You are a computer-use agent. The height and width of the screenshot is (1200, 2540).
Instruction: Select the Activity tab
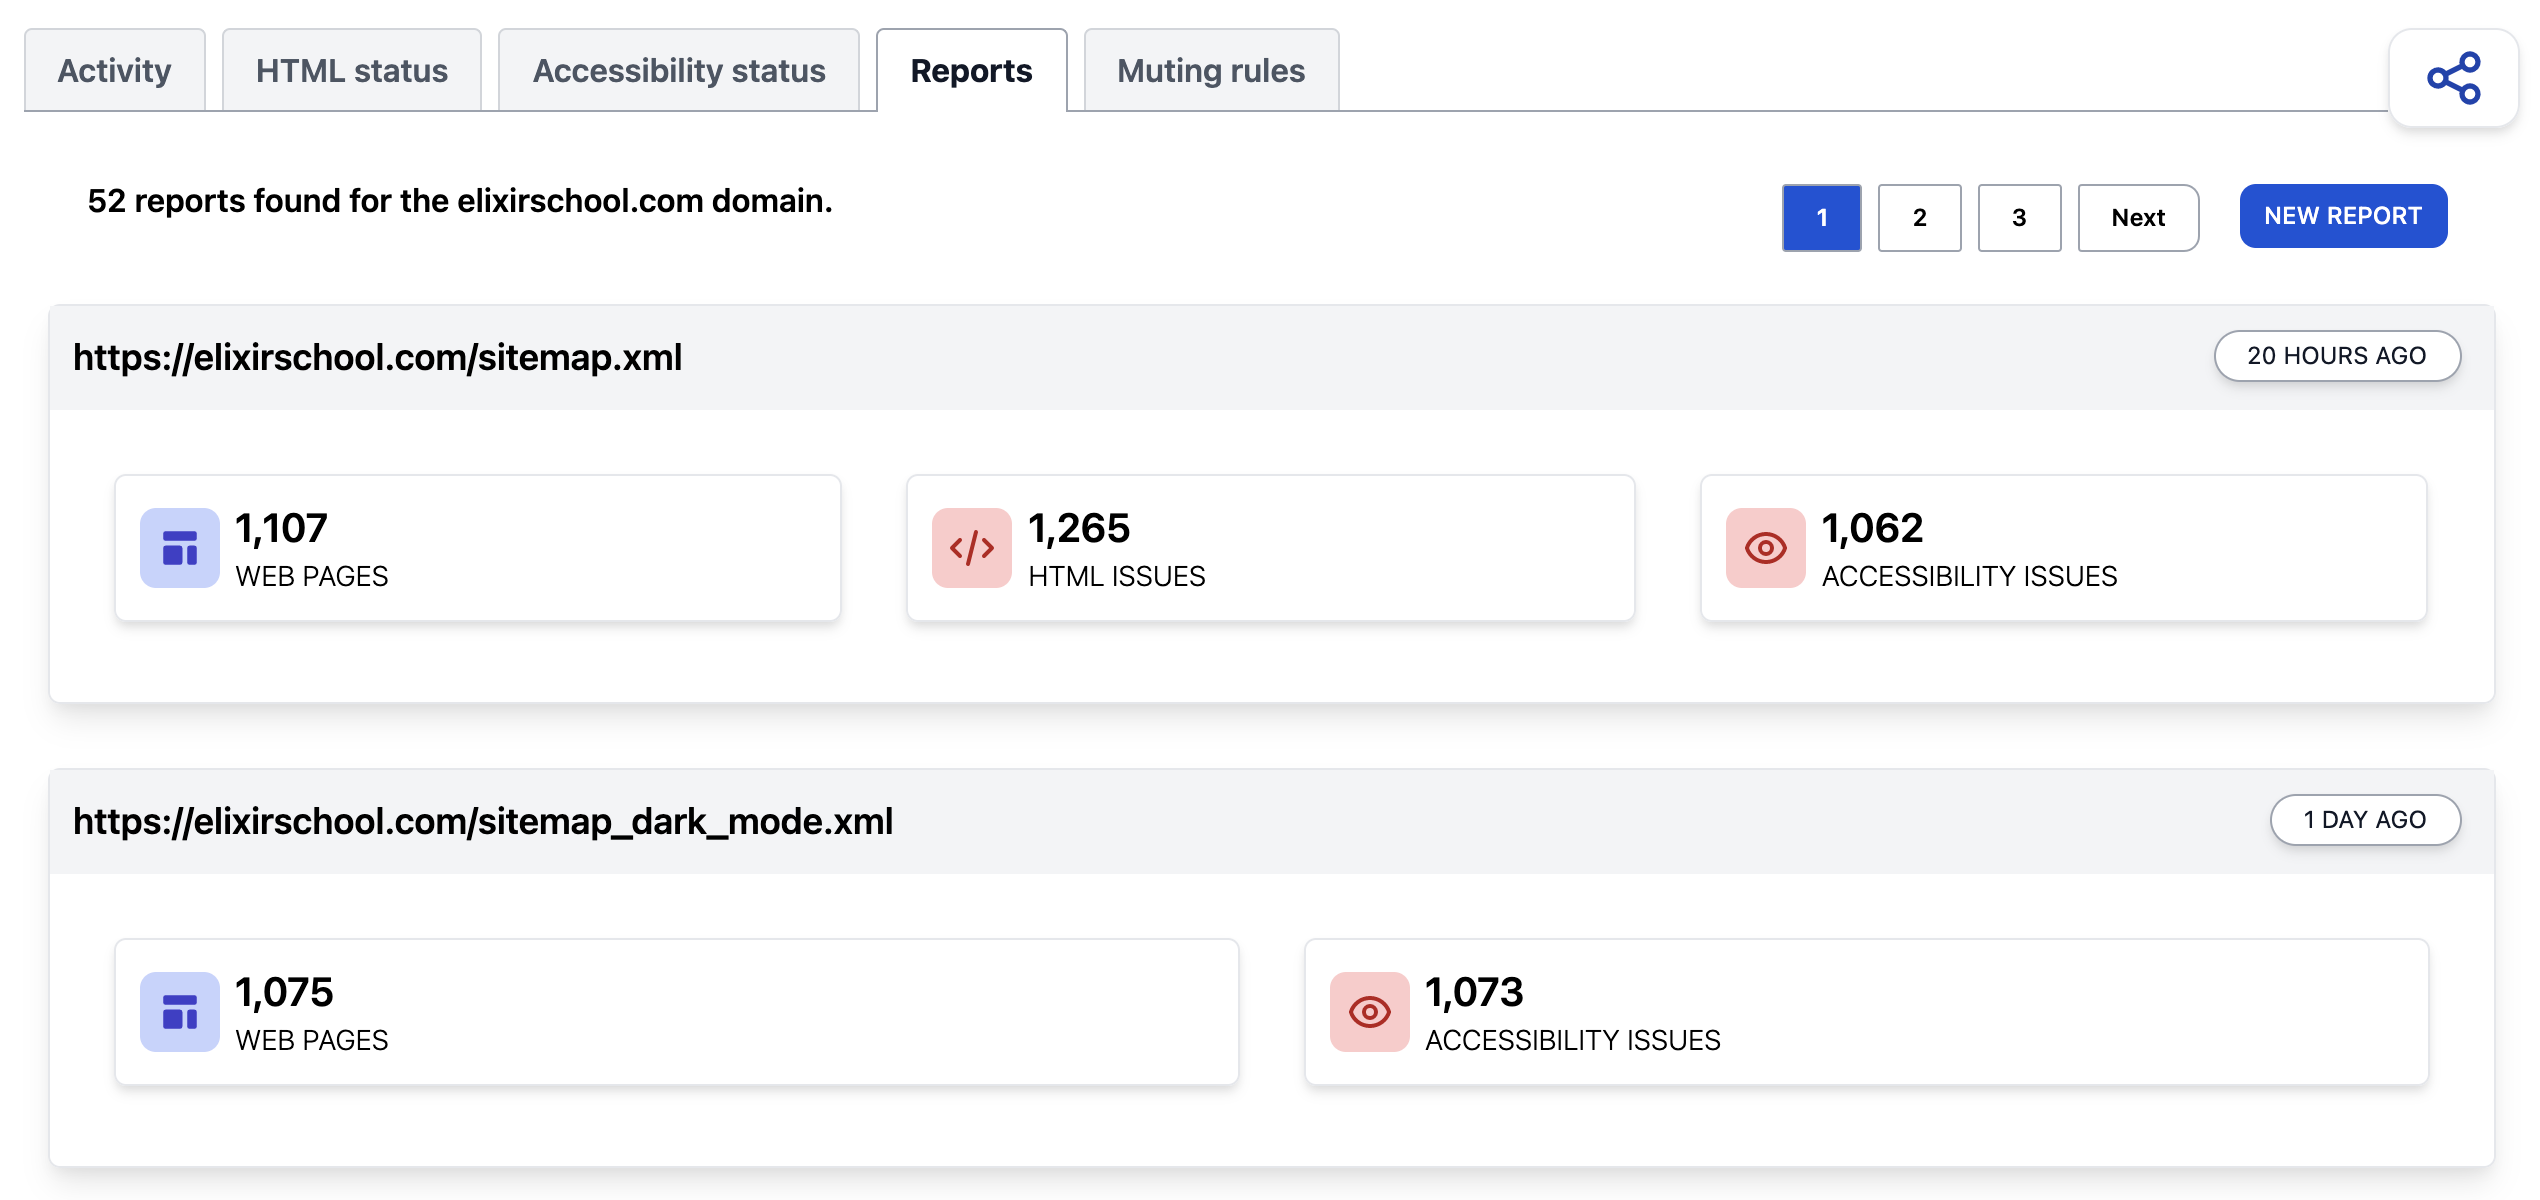pos(115,70)
